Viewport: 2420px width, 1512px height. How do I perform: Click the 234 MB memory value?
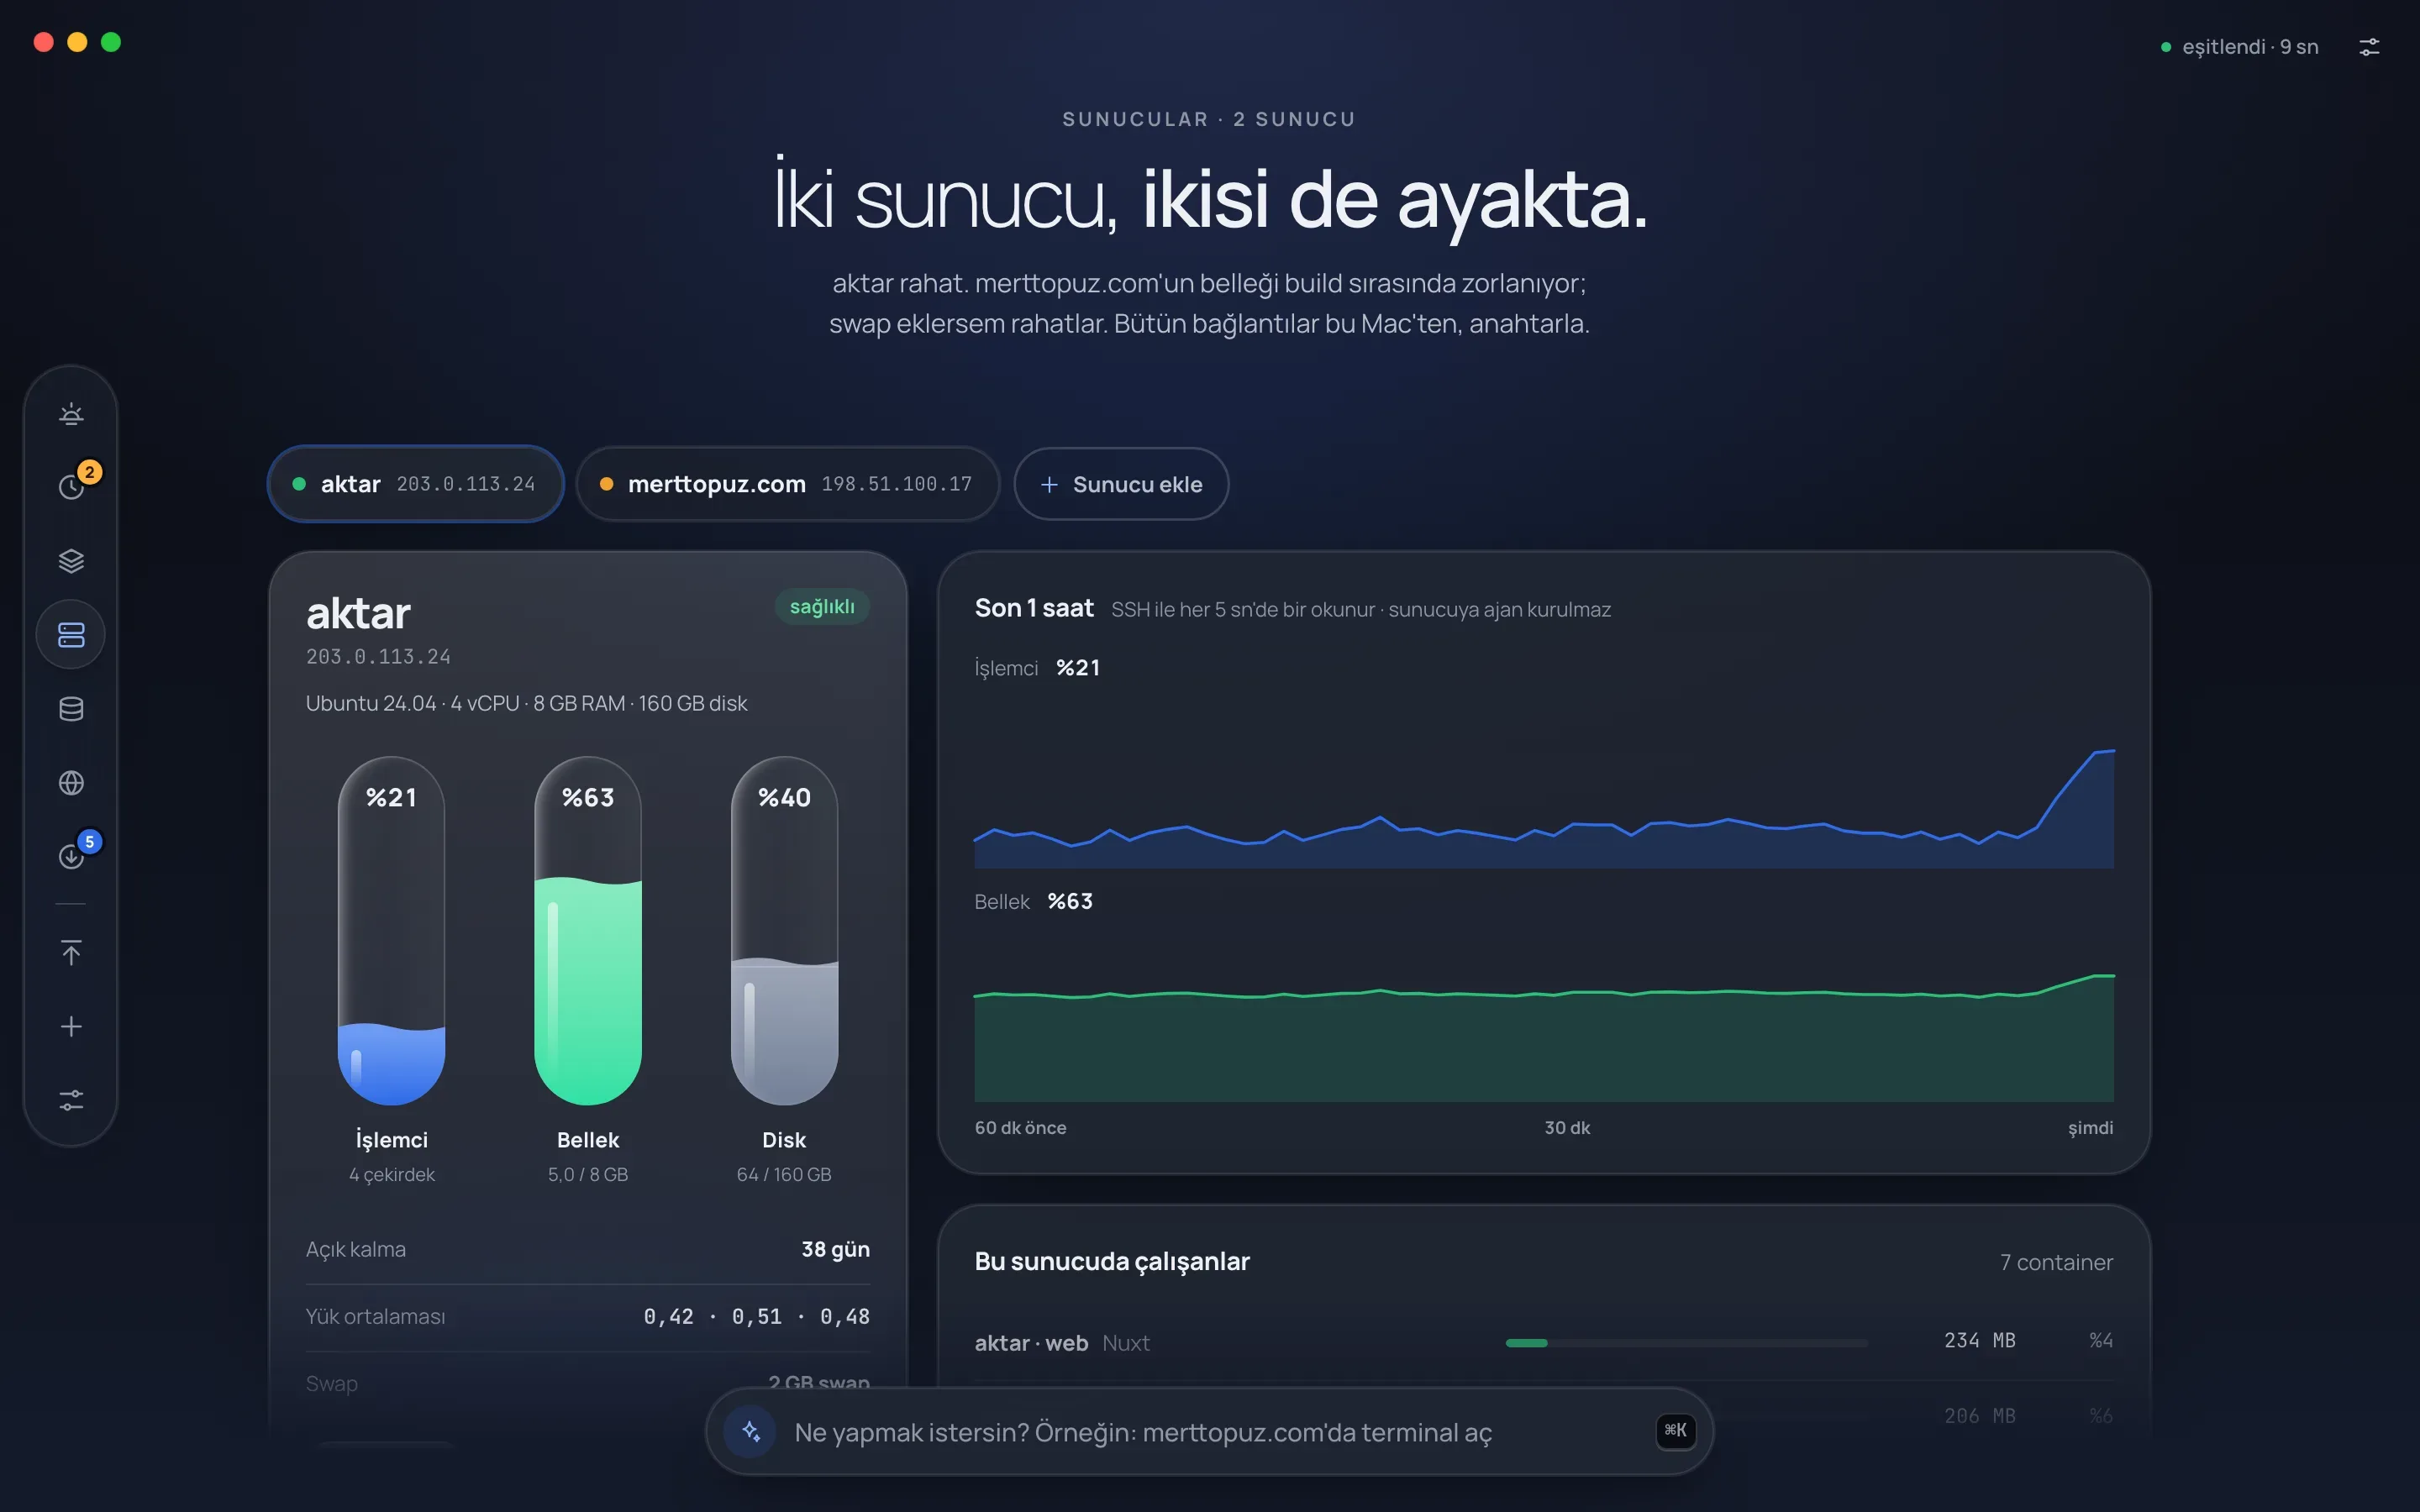tap(1979, 1340)
